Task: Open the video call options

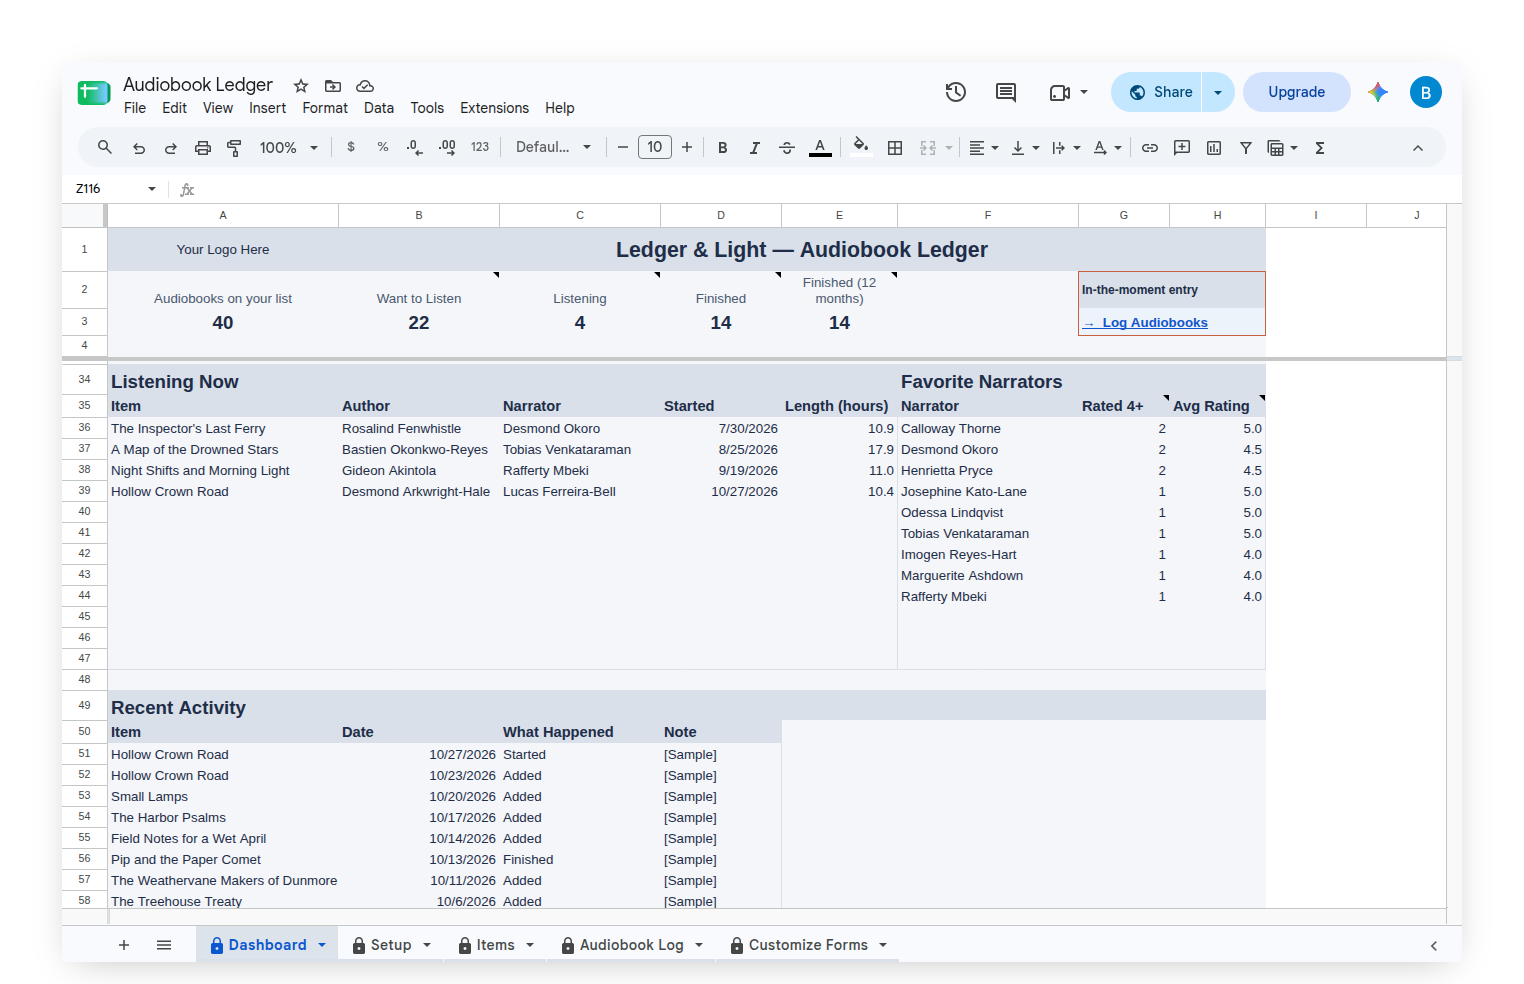Action: 1068,92
